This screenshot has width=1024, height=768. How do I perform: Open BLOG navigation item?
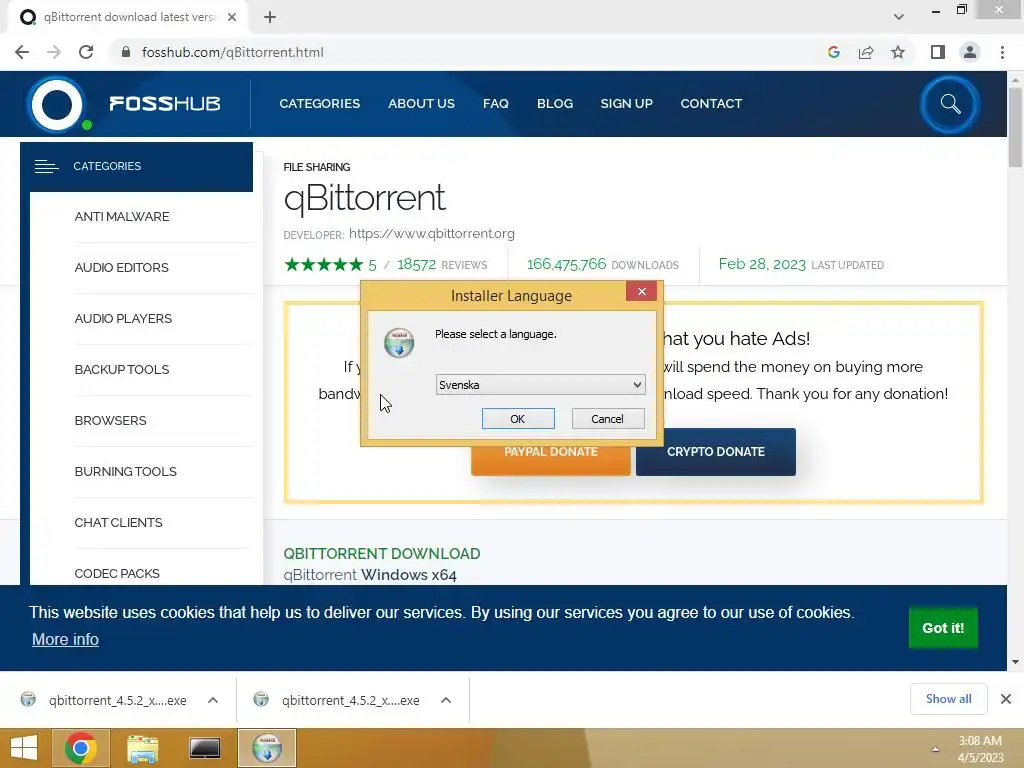(x=555, y=104)
